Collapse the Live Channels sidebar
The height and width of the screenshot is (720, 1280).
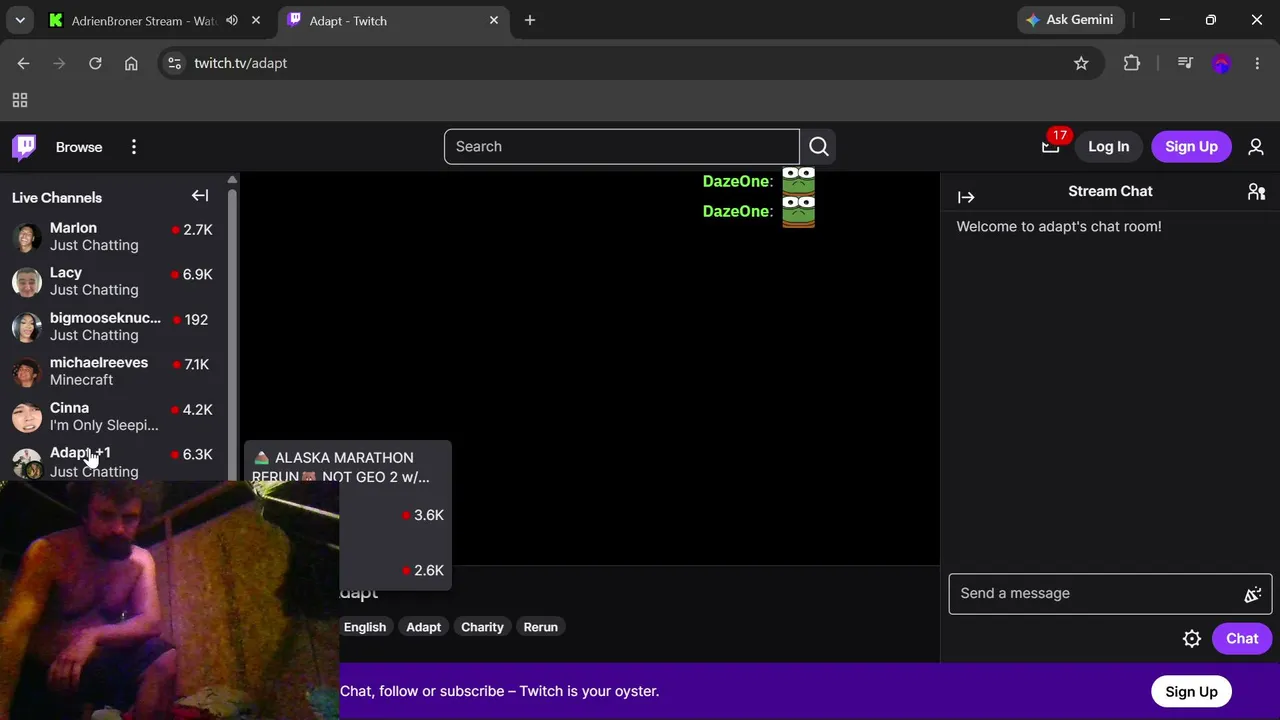(x=200, y=196)
